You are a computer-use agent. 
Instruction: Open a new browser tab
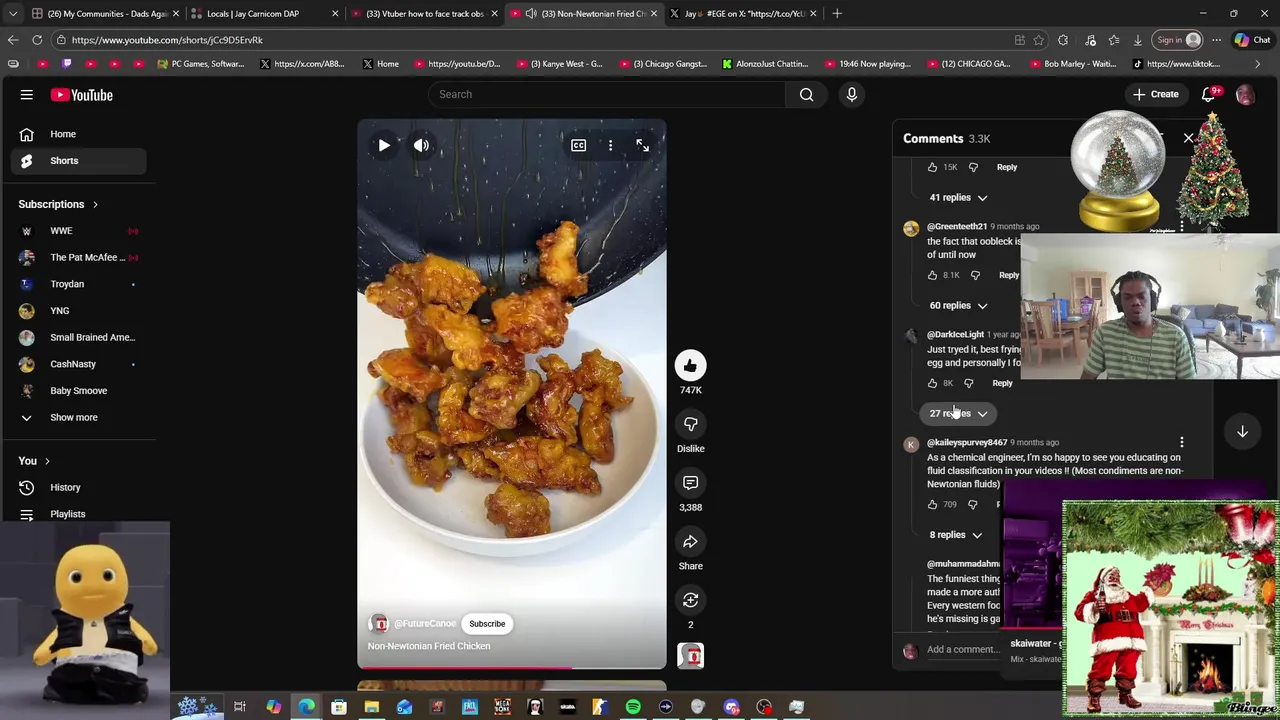(x=837, y=14)
